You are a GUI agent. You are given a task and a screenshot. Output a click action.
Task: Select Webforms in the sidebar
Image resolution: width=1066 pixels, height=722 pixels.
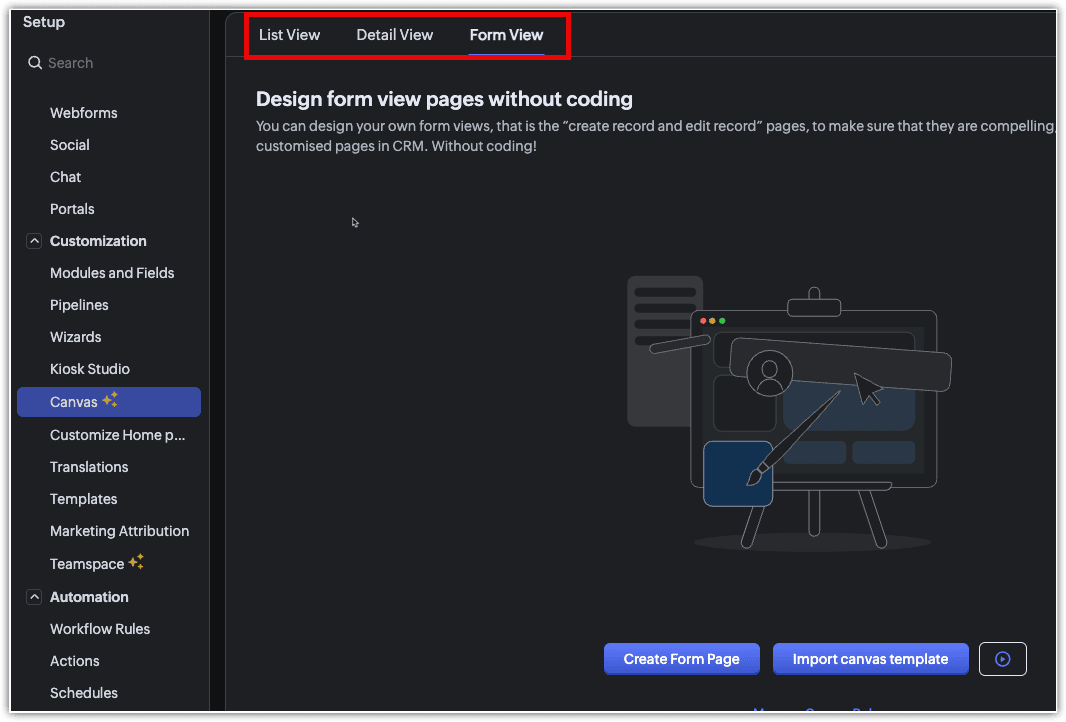84,113
